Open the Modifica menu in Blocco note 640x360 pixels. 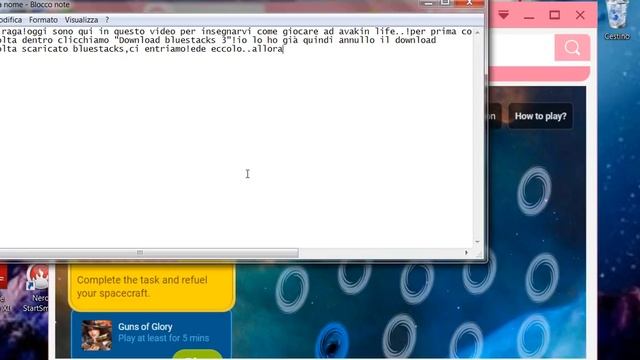11,20
